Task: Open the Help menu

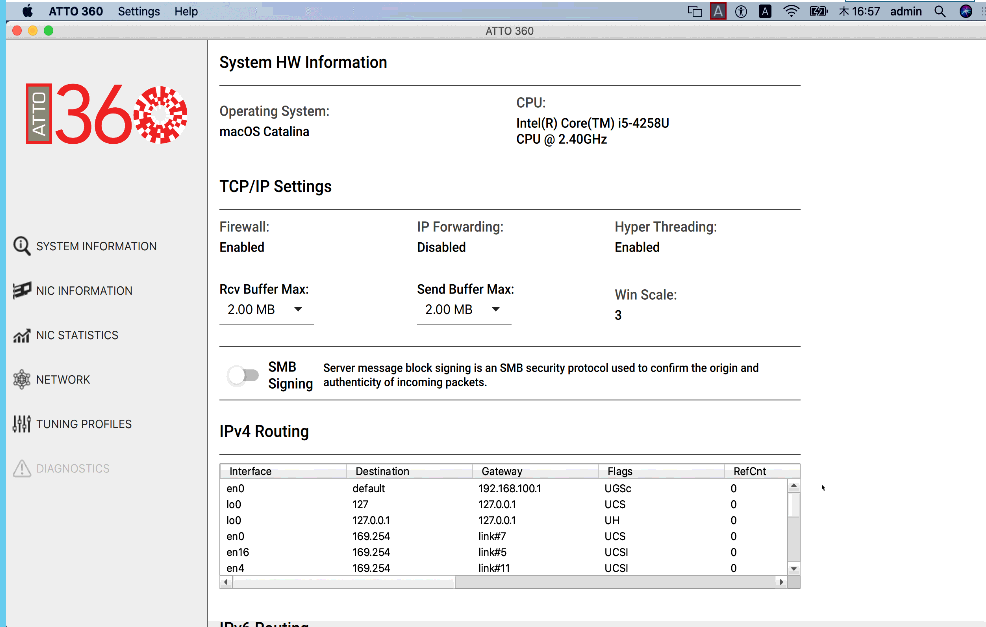Action: point(186,11)
